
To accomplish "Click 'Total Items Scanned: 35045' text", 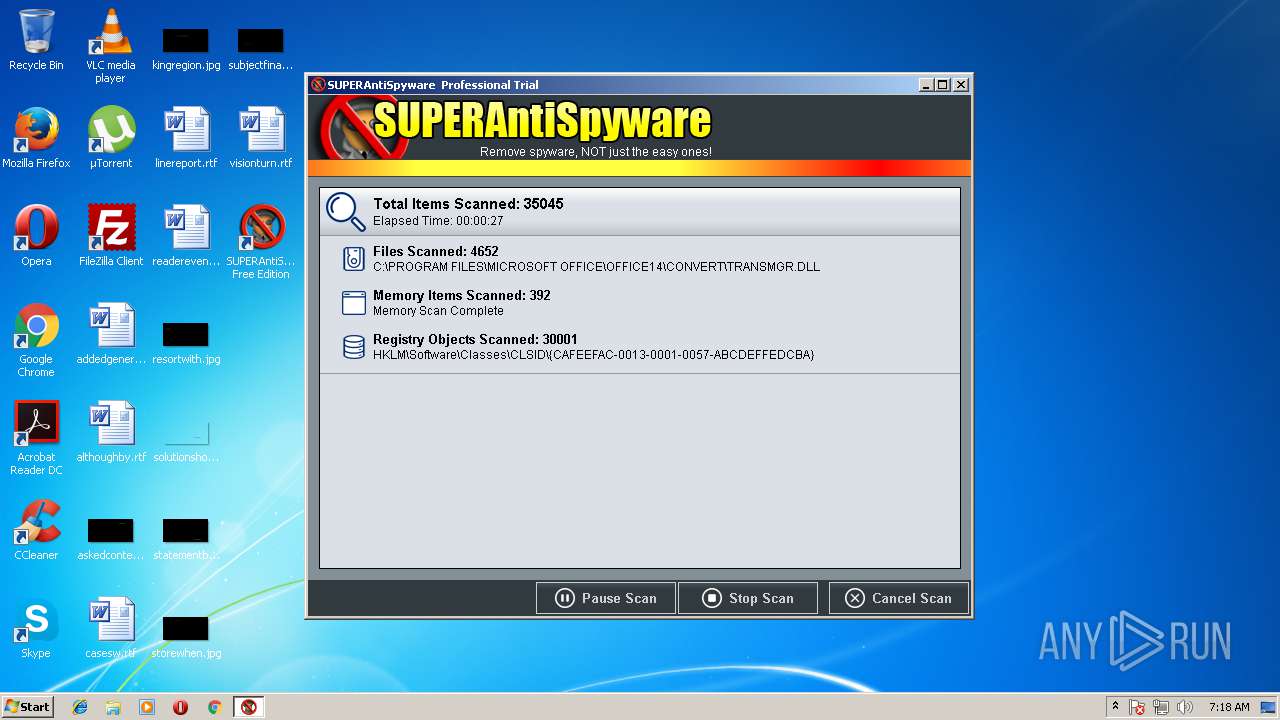I will pos(468,204).
